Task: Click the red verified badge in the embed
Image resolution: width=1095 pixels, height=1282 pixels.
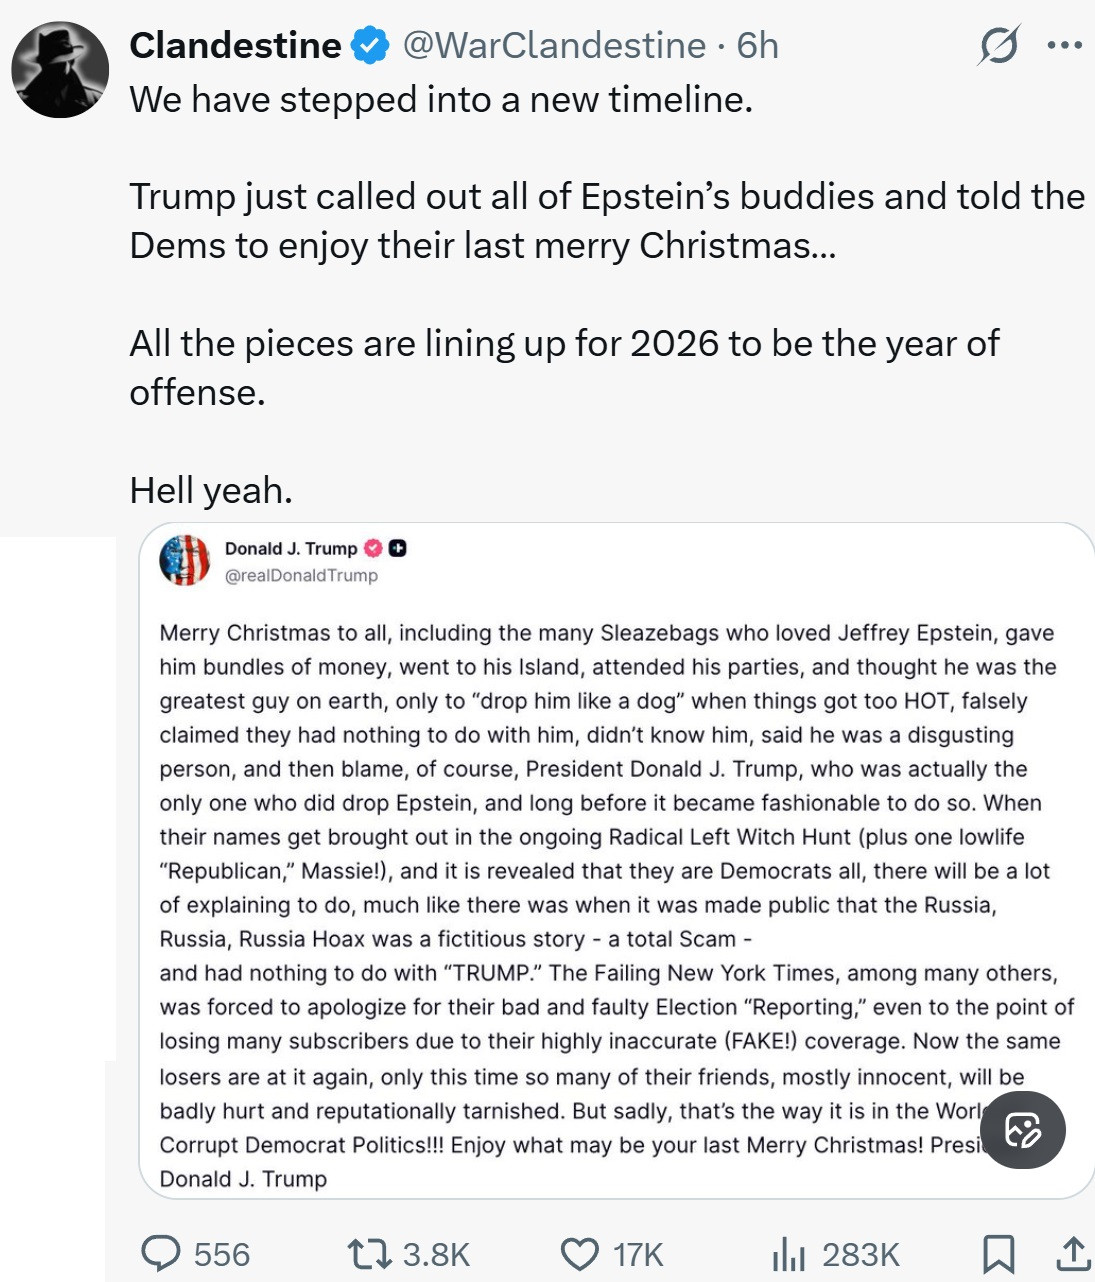Action: click(x=373, y=548)
